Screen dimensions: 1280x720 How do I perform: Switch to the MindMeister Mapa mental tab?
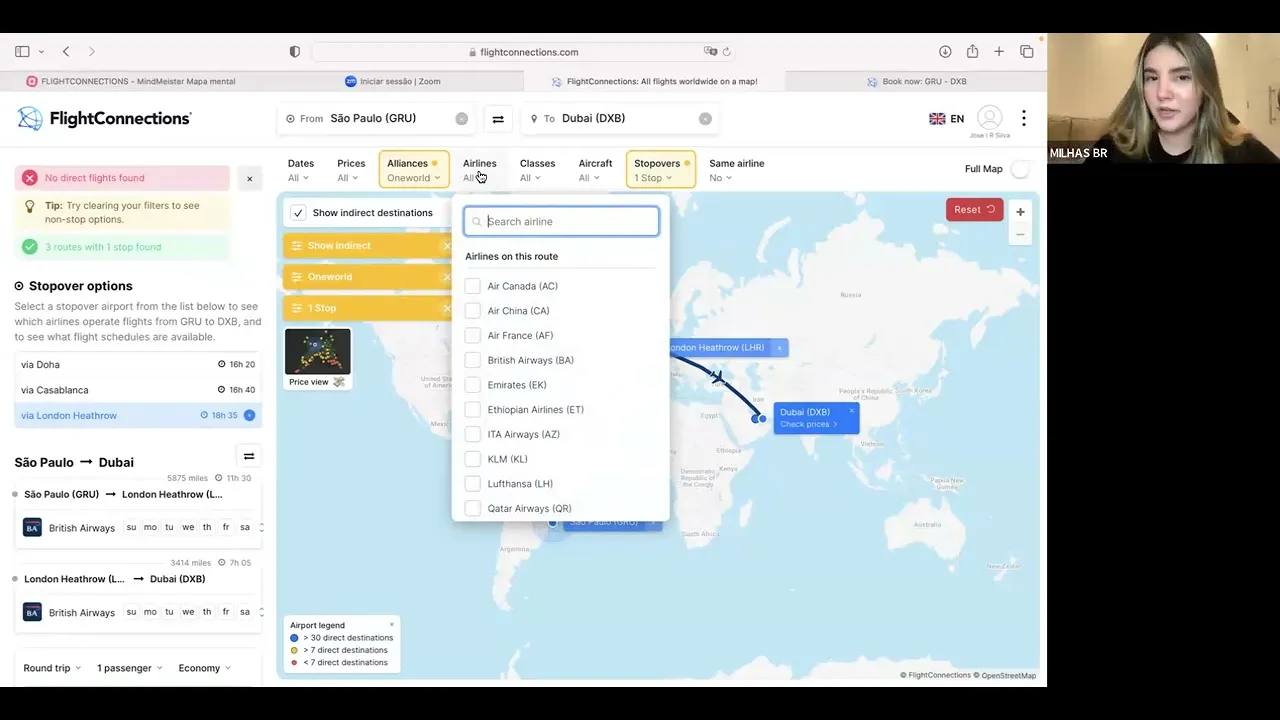pos(131,81)
